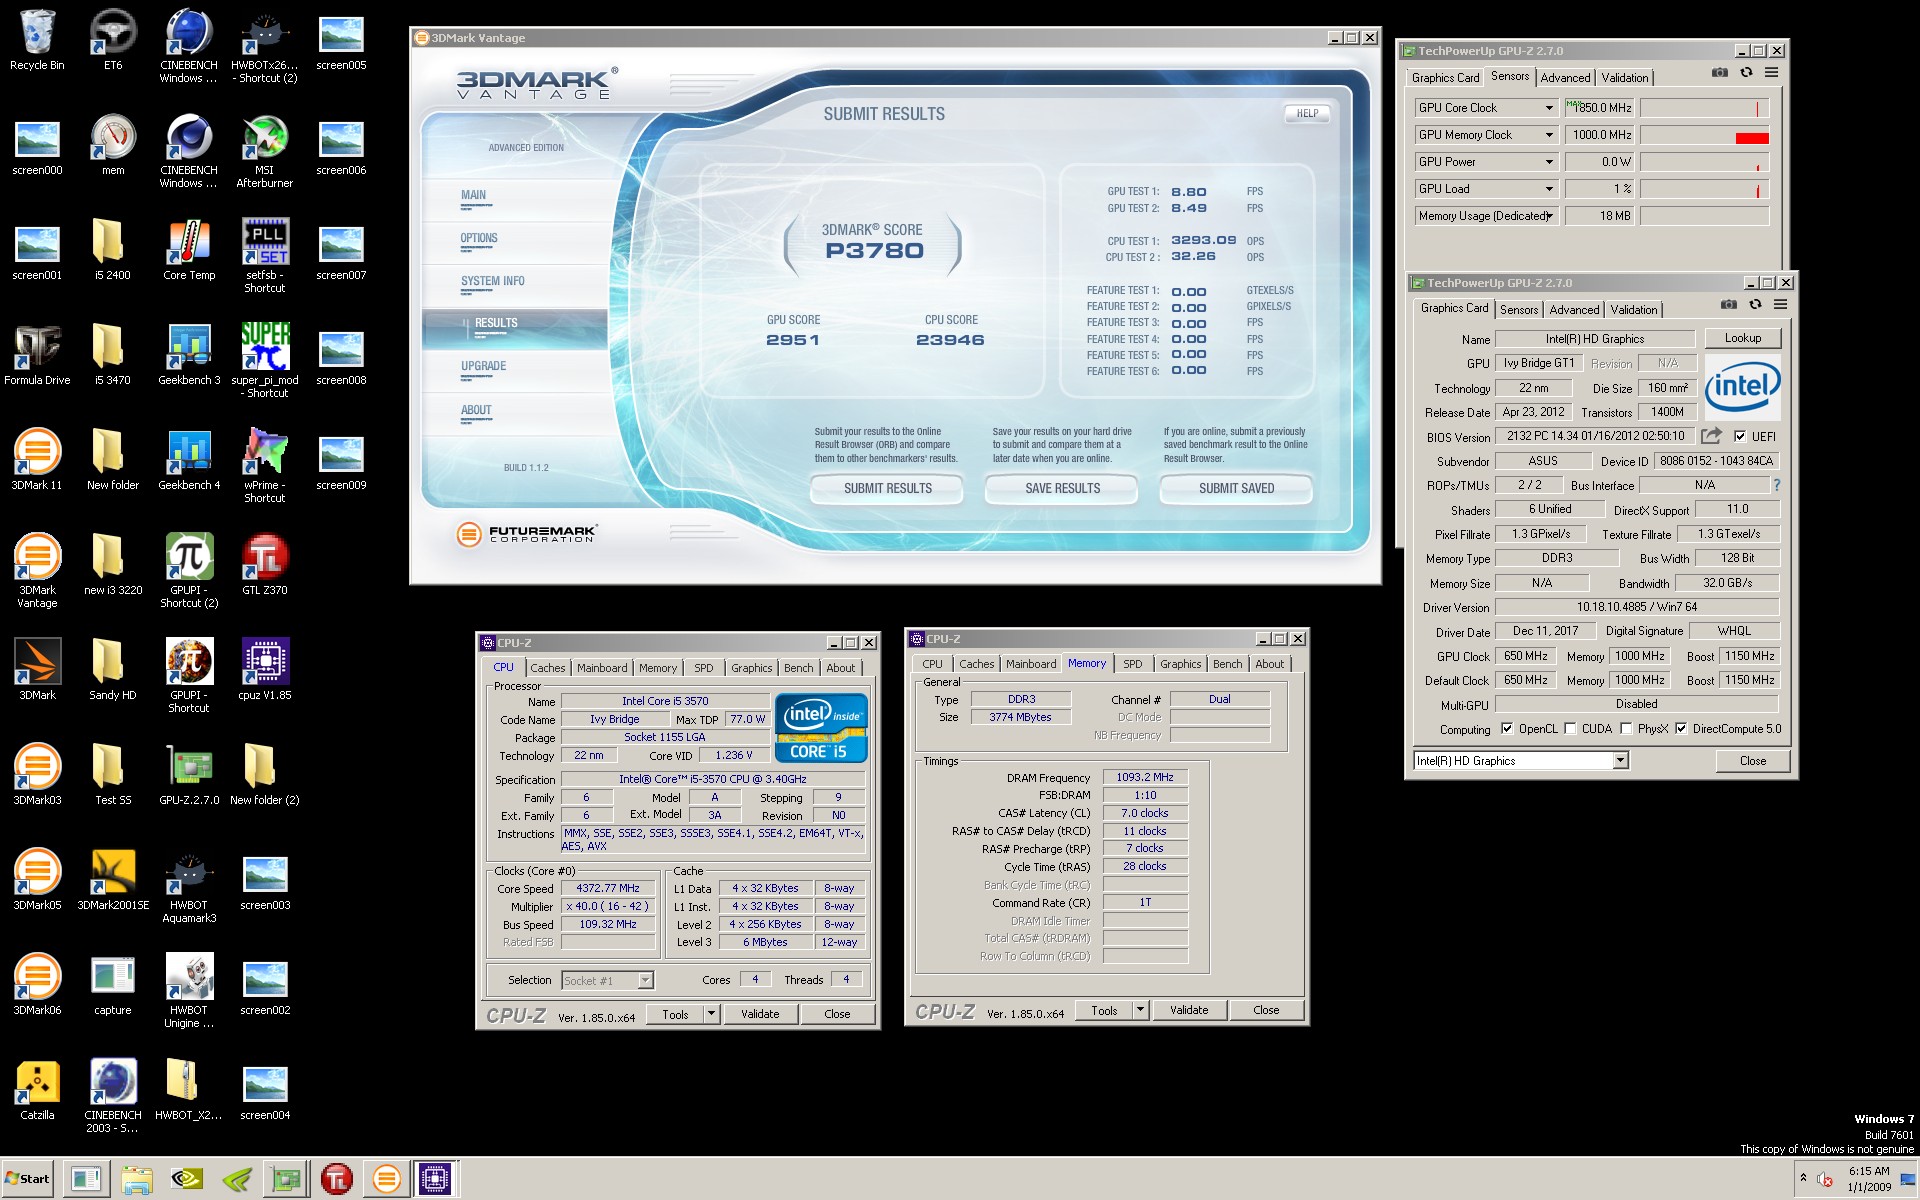Open the Catzilla desktop icon
This screenshot has width=1920, height=1200.
tap(37, 1090)
